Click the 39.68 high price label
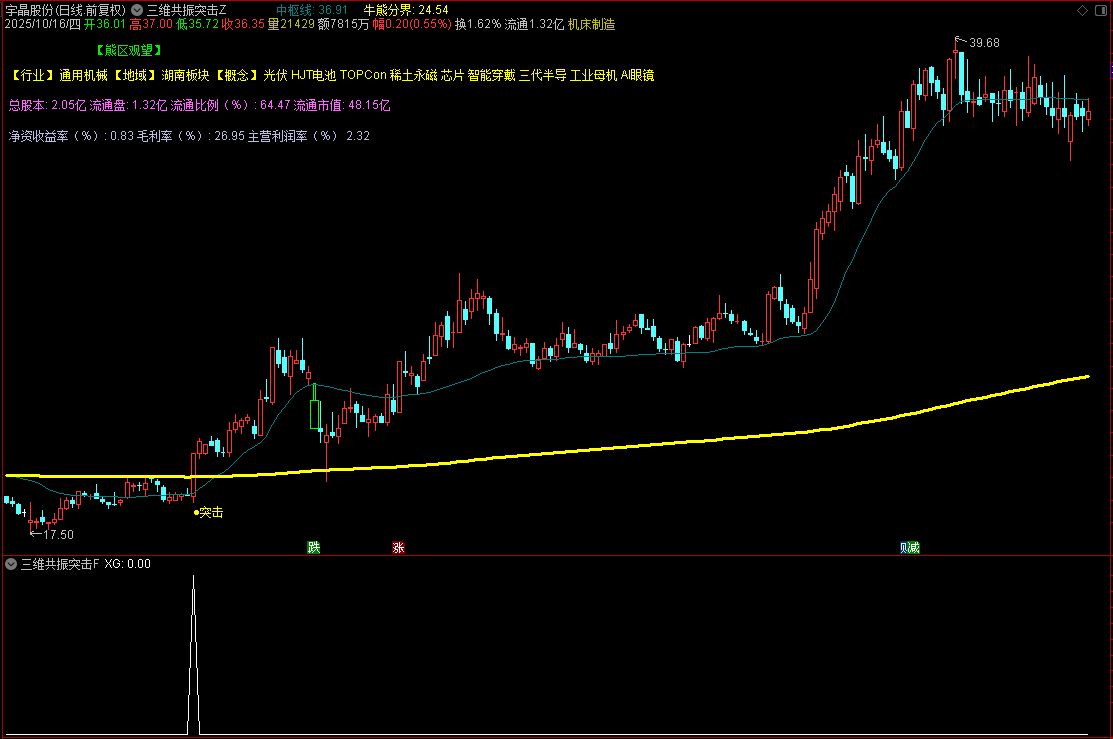The image size is (1113, 739). [x=984, y=43]
